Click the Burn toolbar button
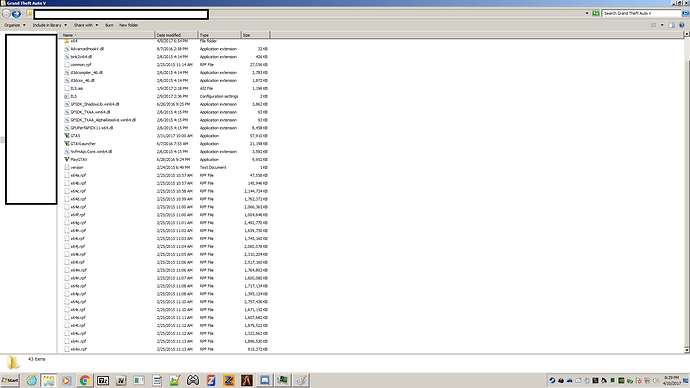 (x=109, y=25)
